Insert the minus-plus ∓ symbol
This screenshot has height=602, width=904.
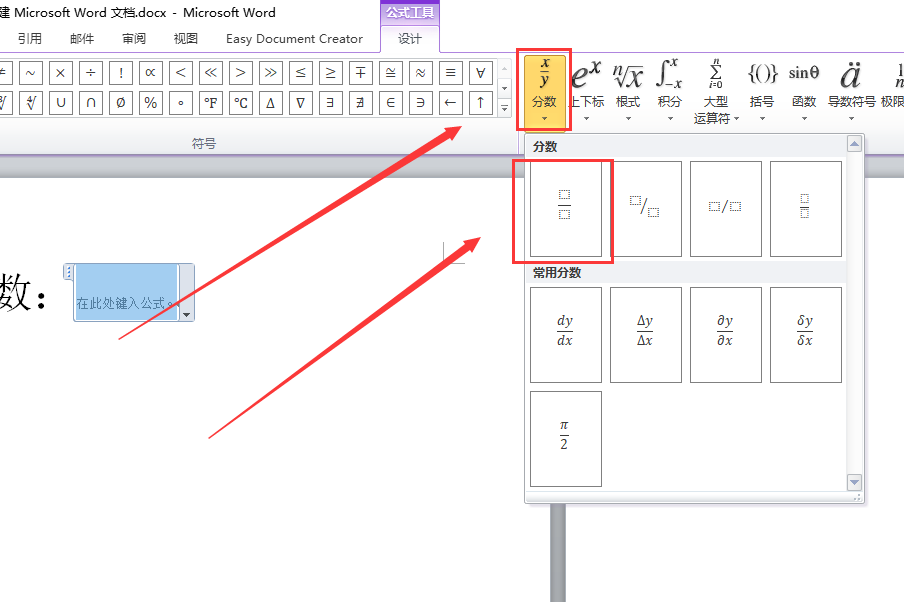[360, 73]
